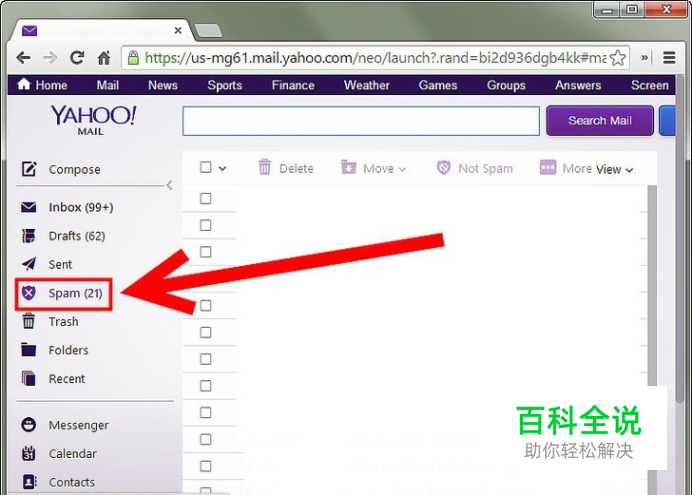Click the Not Spam shield toolbar icon
Screen dimensions: 692x495
click(x=444, y=167)
